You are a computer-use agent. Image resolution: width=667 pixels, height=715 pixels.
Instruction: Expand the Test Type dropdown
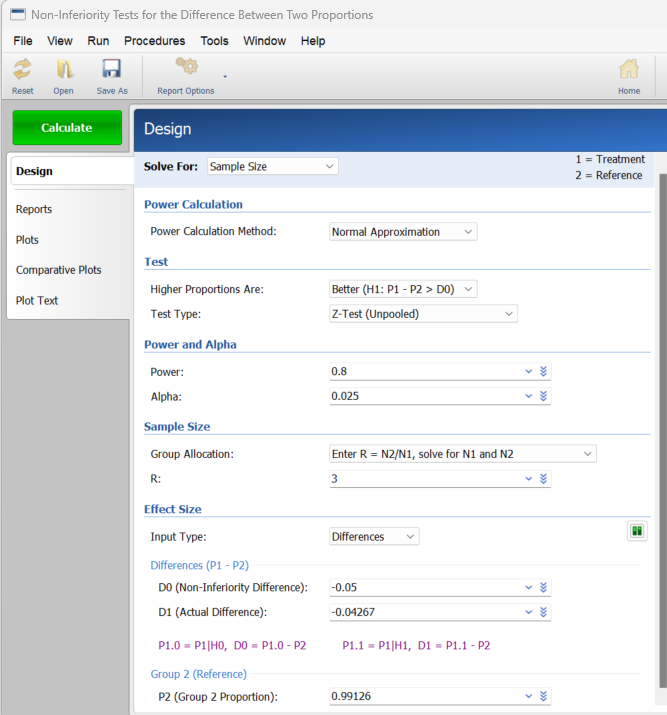pos(423,314)
